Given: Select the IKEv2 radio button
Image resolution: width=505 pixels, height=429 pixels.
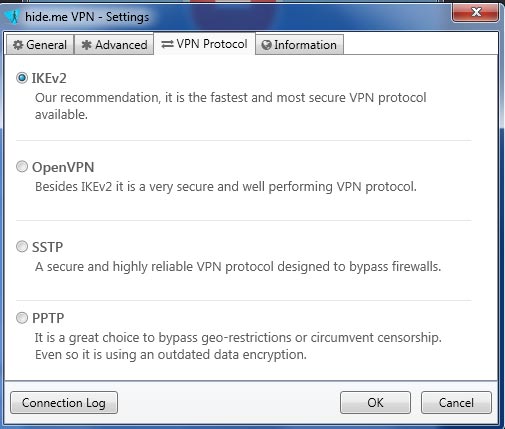Looking at the screenshot, I should (22, 78).
